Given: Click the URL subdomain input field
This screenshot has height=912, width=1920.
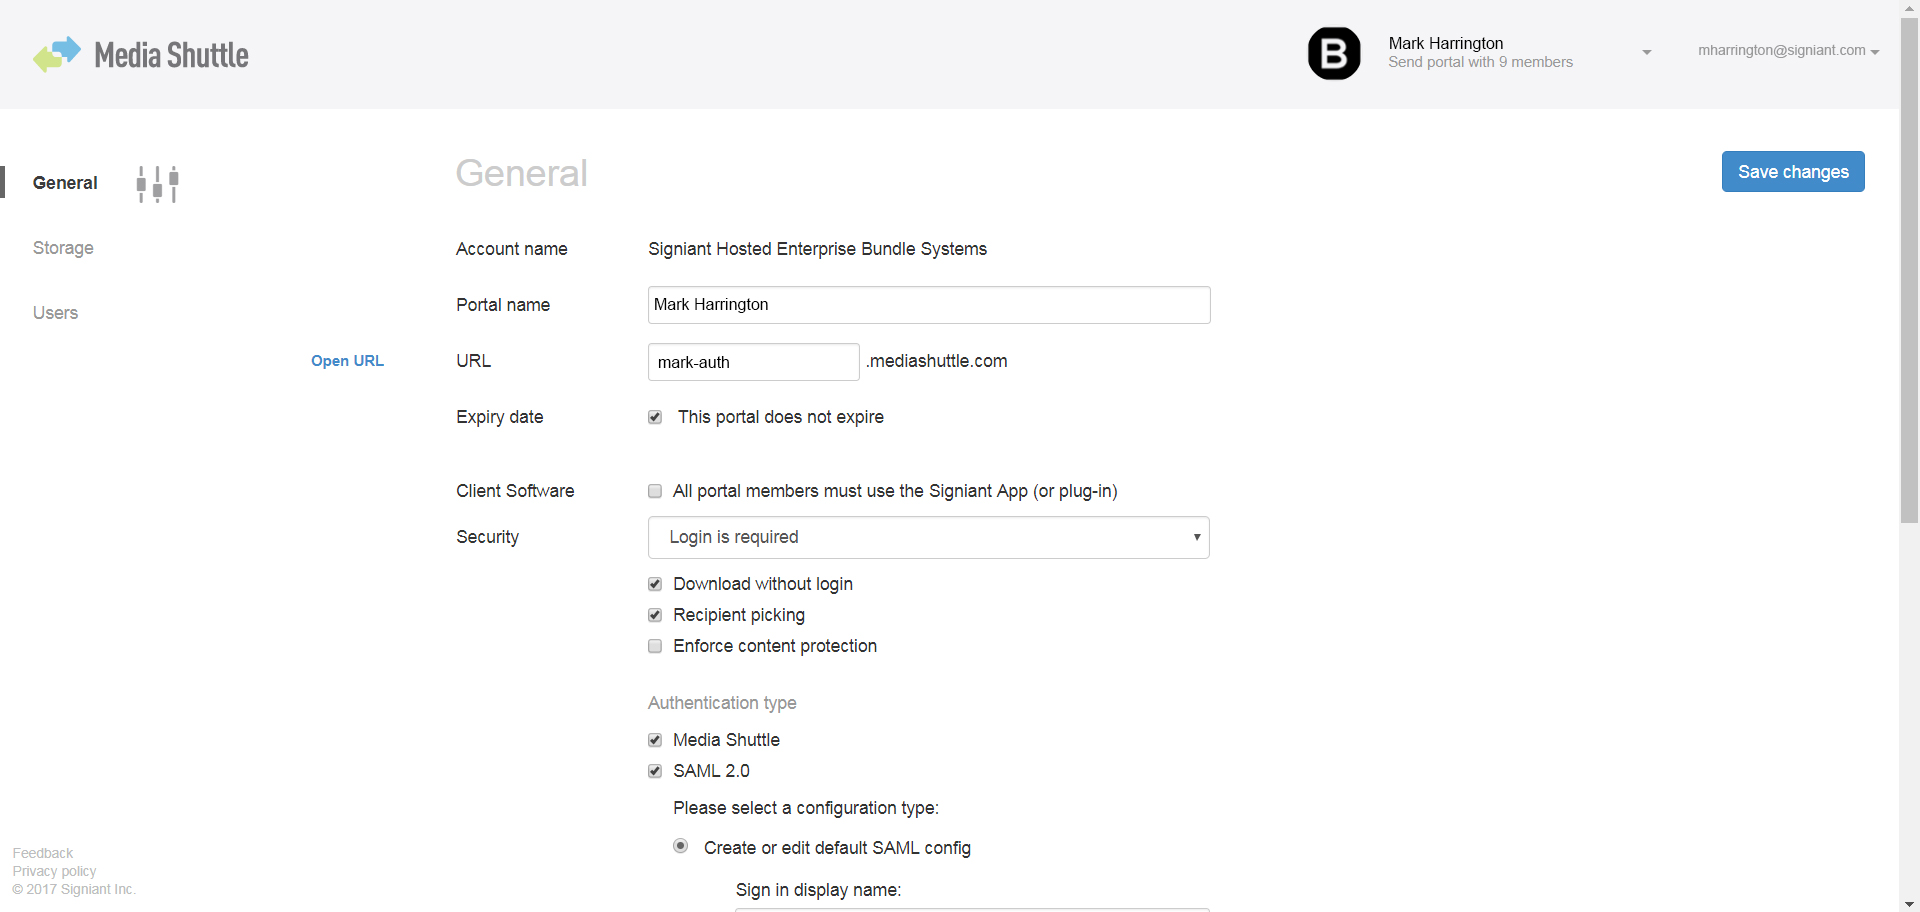Looking at the screenshot, I should [x=753, y=362].
